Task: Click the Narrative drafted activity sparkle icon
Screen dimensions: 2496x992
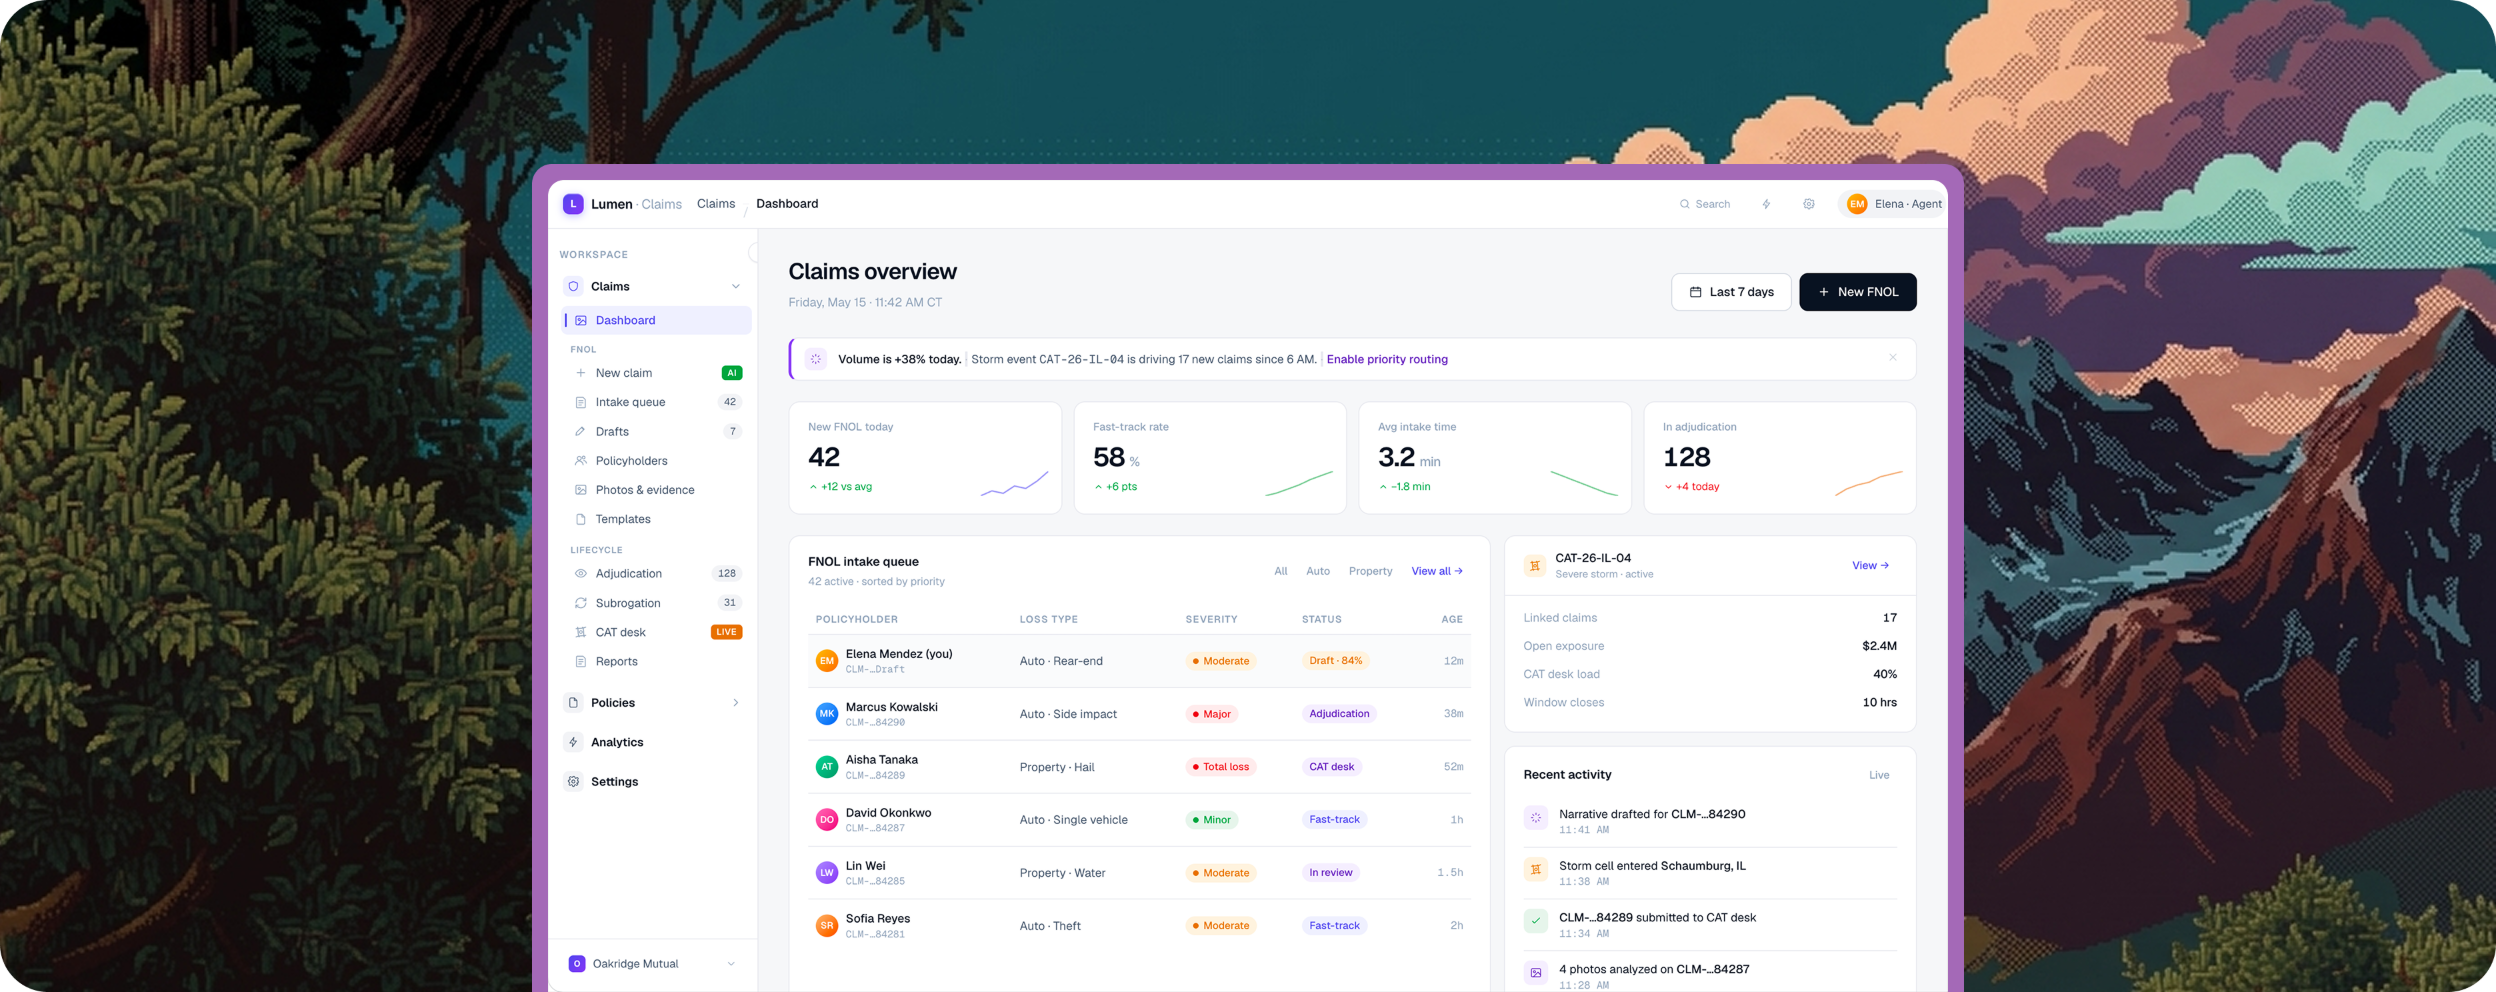Action: point(1536,818)
